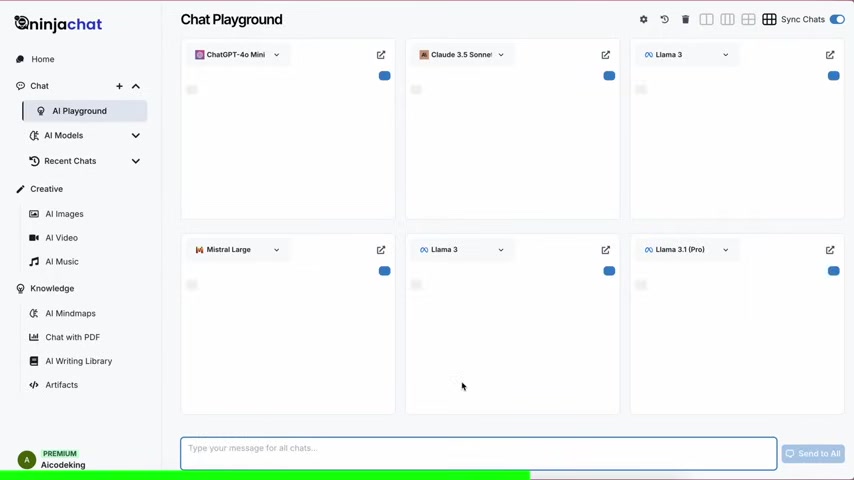Image resolution: width=854 pixels, height=480 pixels.
Task: Click the Chat with PDF icon
Action: (34, 337)
